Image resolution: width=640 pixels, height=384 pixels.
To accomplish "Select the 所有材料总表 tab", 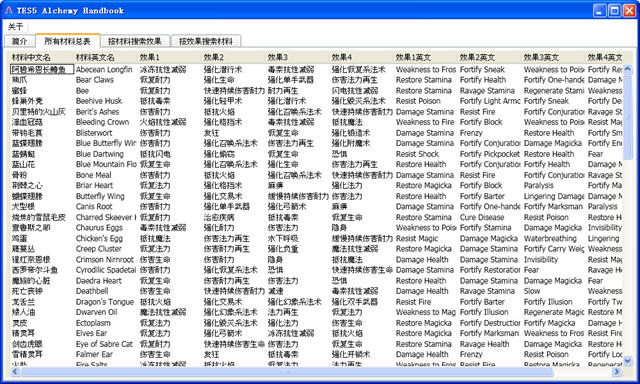I will click(68, 41).
